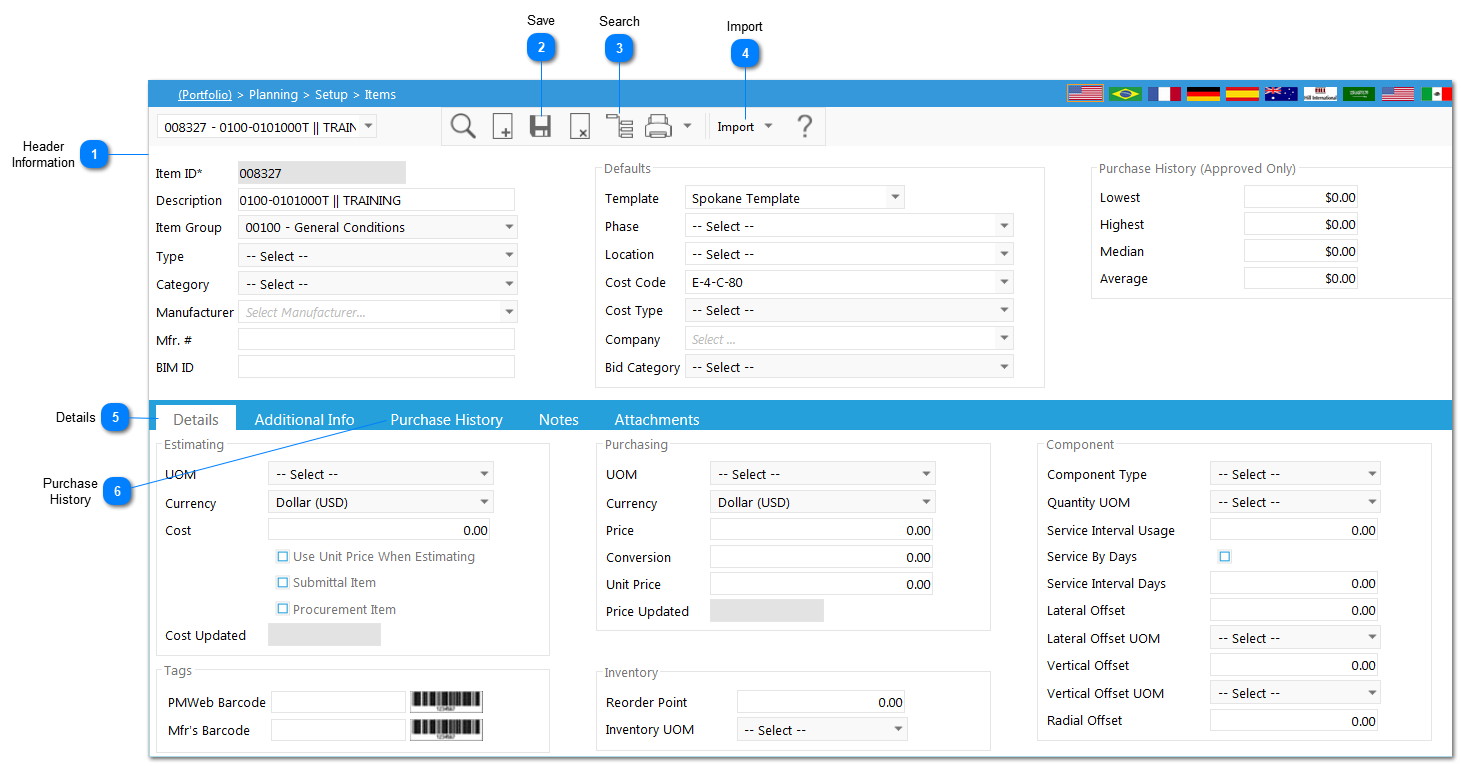Click the Lowest purchase history value
This screenshot has height=766, width=1461.
tap(1300, 197)
